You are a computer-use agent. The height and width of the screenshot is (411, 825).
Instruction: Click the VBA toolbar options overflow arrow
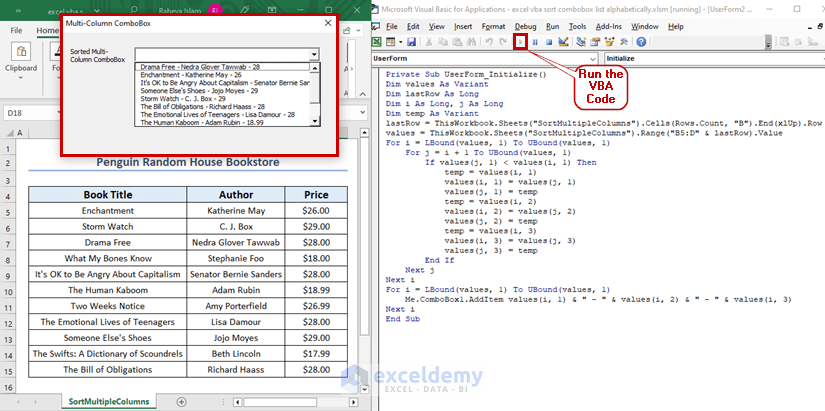[769, 43]
